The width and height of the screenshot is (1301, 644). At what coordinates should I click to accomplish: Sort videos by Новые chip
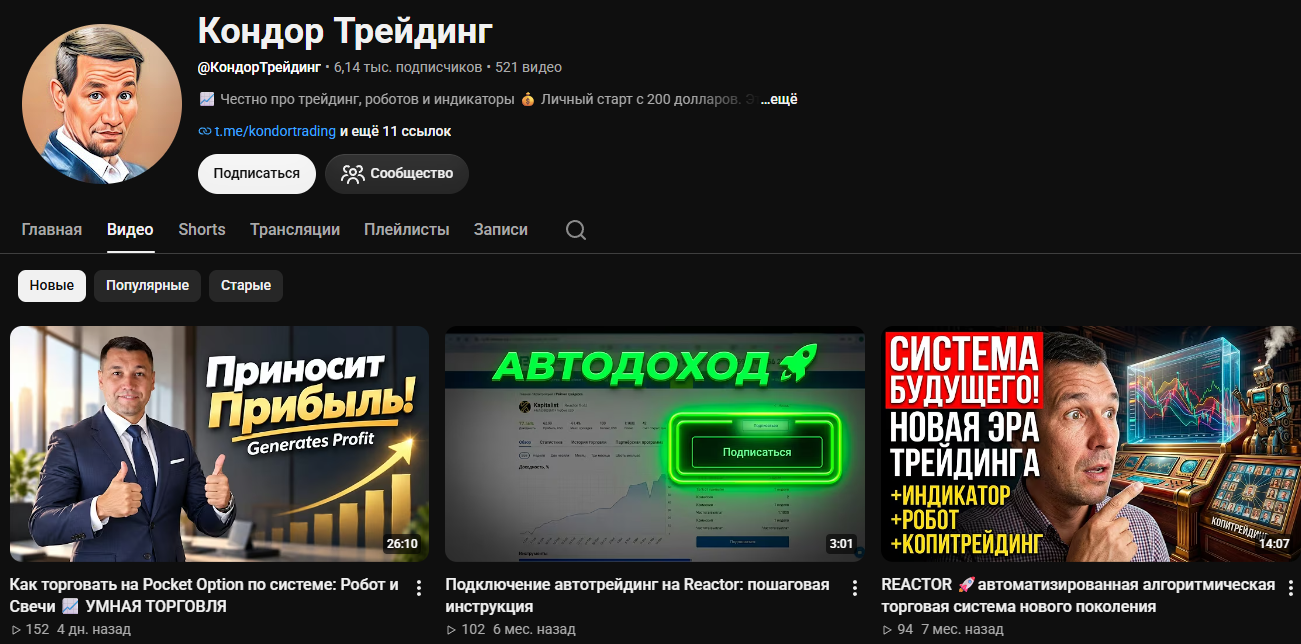52,285
